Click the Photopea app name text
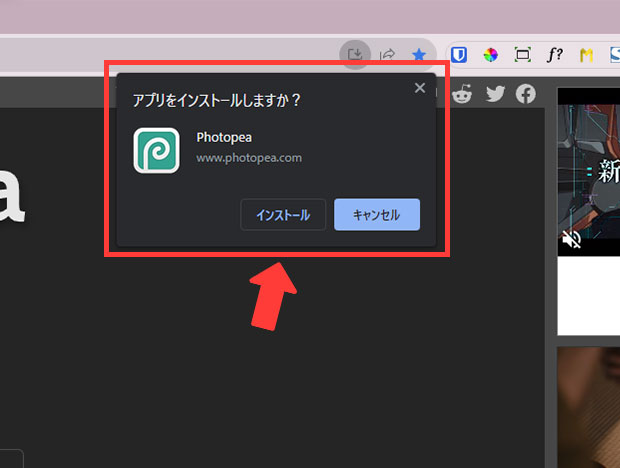Viewport: 620px width, 468px height. pyautogui.click(x=224, y=137)
